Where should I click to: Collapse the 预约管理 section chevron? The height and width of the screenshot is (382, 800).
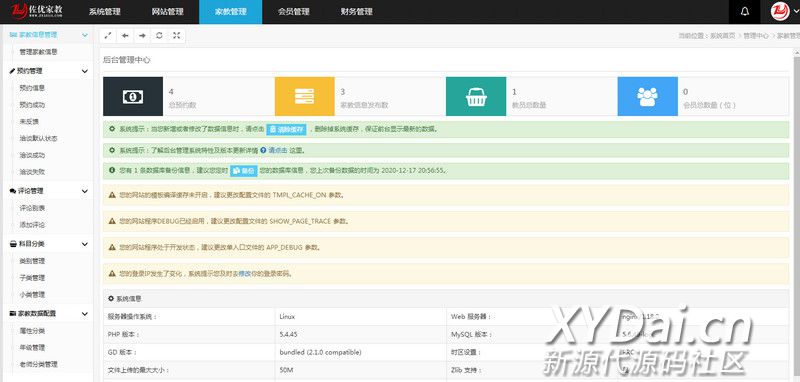85,71
